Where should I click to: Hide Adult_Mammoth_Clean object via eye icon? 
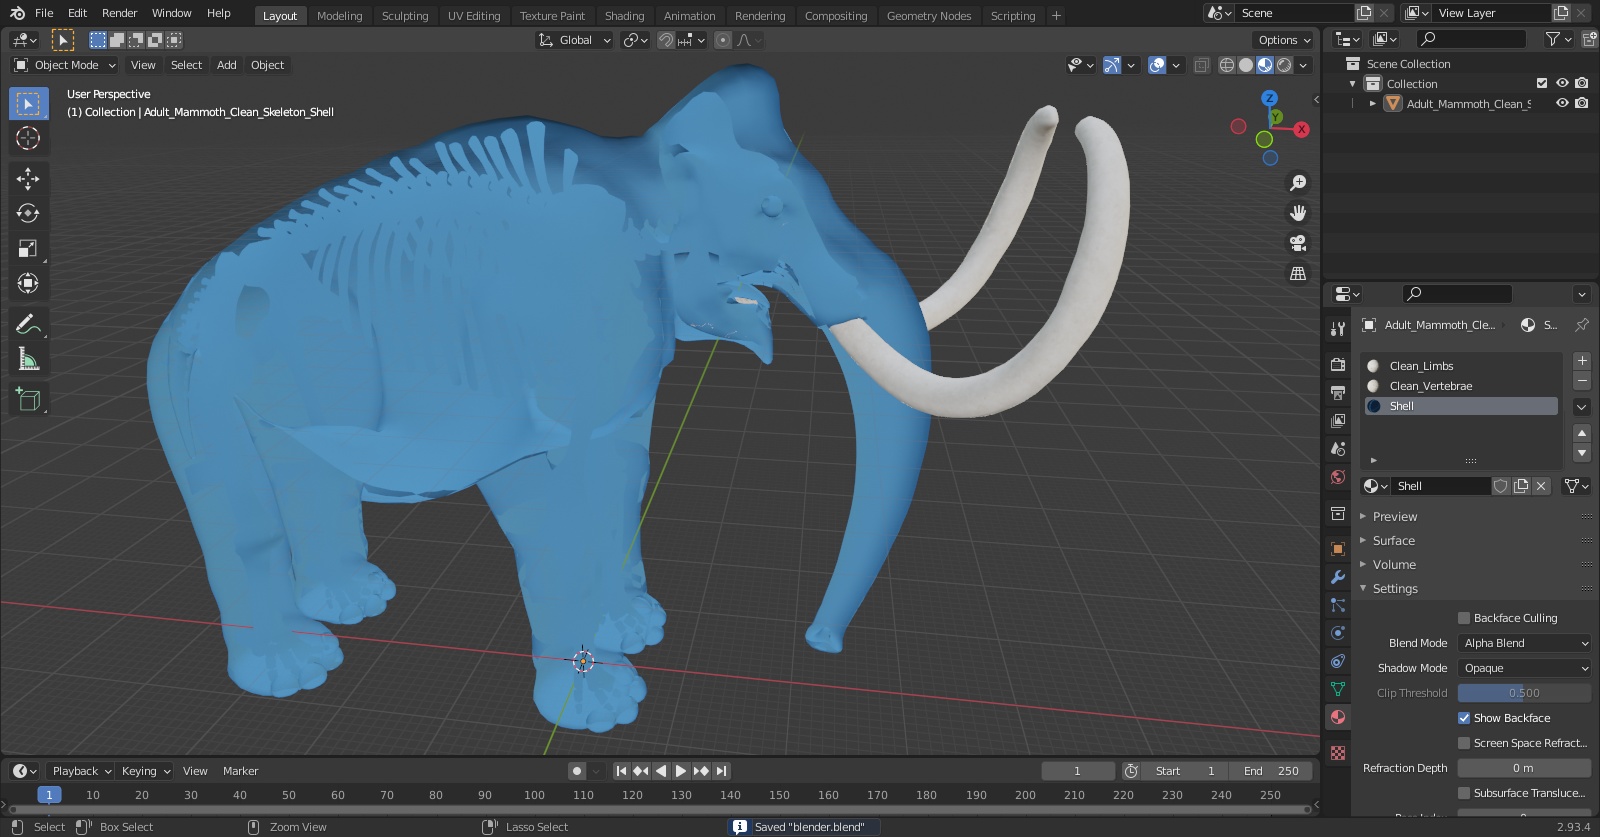(1562, 103)
